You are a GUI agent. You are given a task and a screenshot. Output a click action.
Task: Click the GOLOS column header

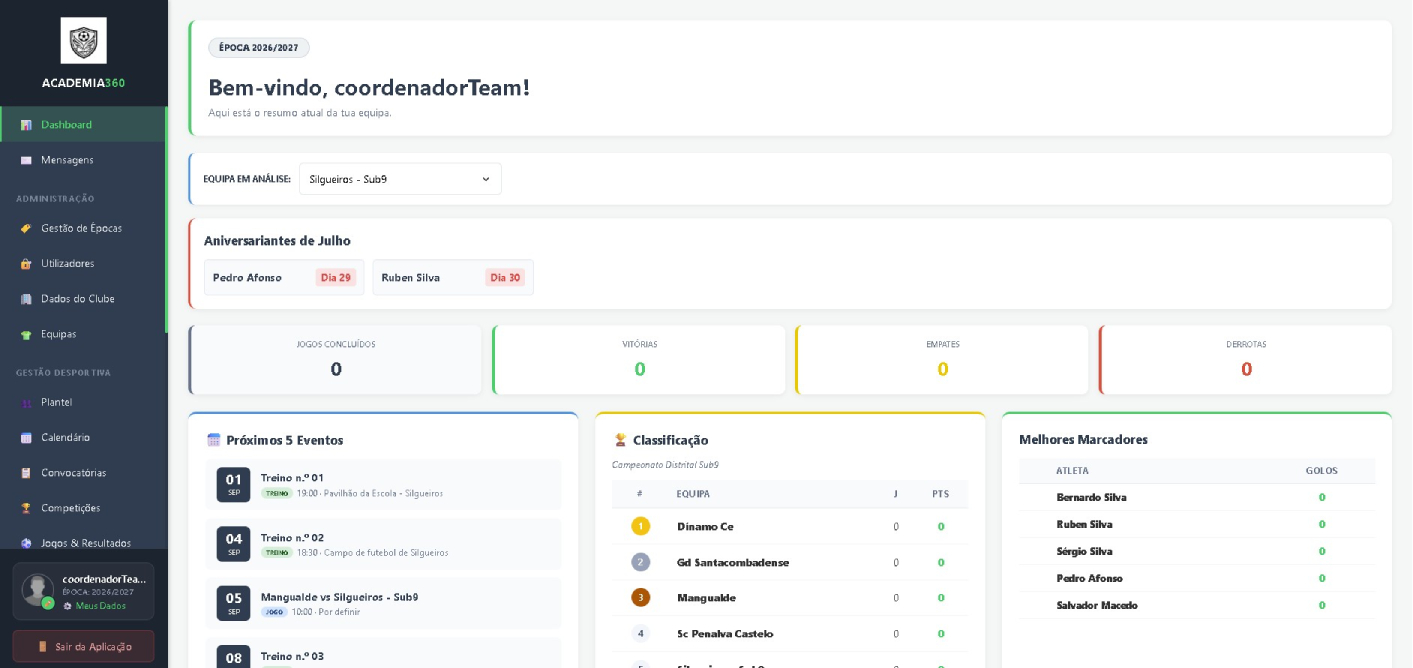1321,471
